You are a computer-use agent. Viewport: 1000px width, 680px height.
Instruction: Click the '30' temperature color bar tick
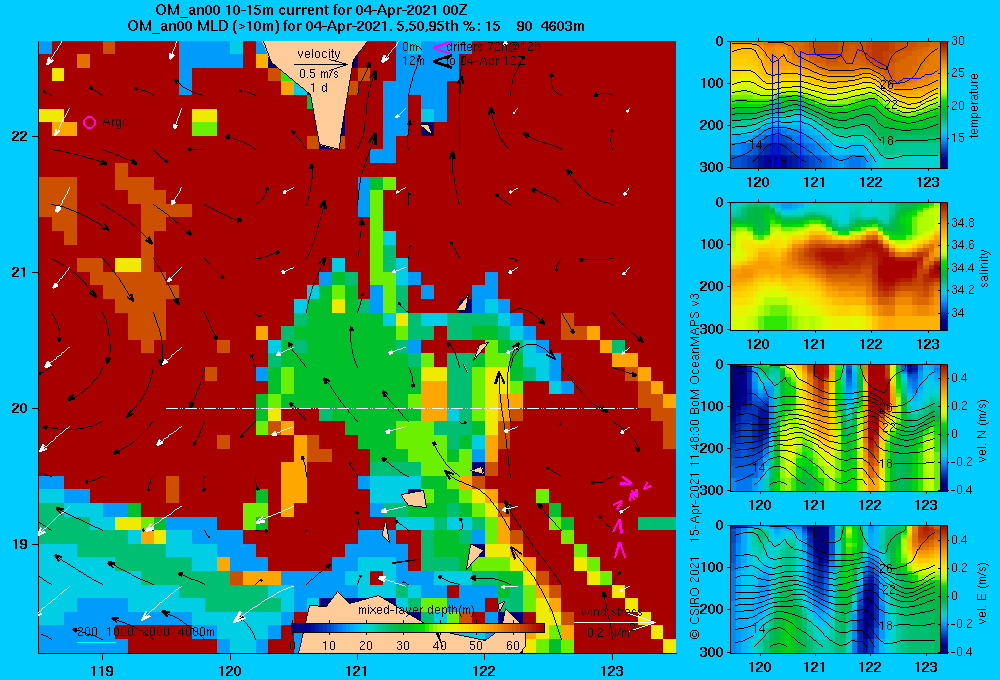(958, 40)
